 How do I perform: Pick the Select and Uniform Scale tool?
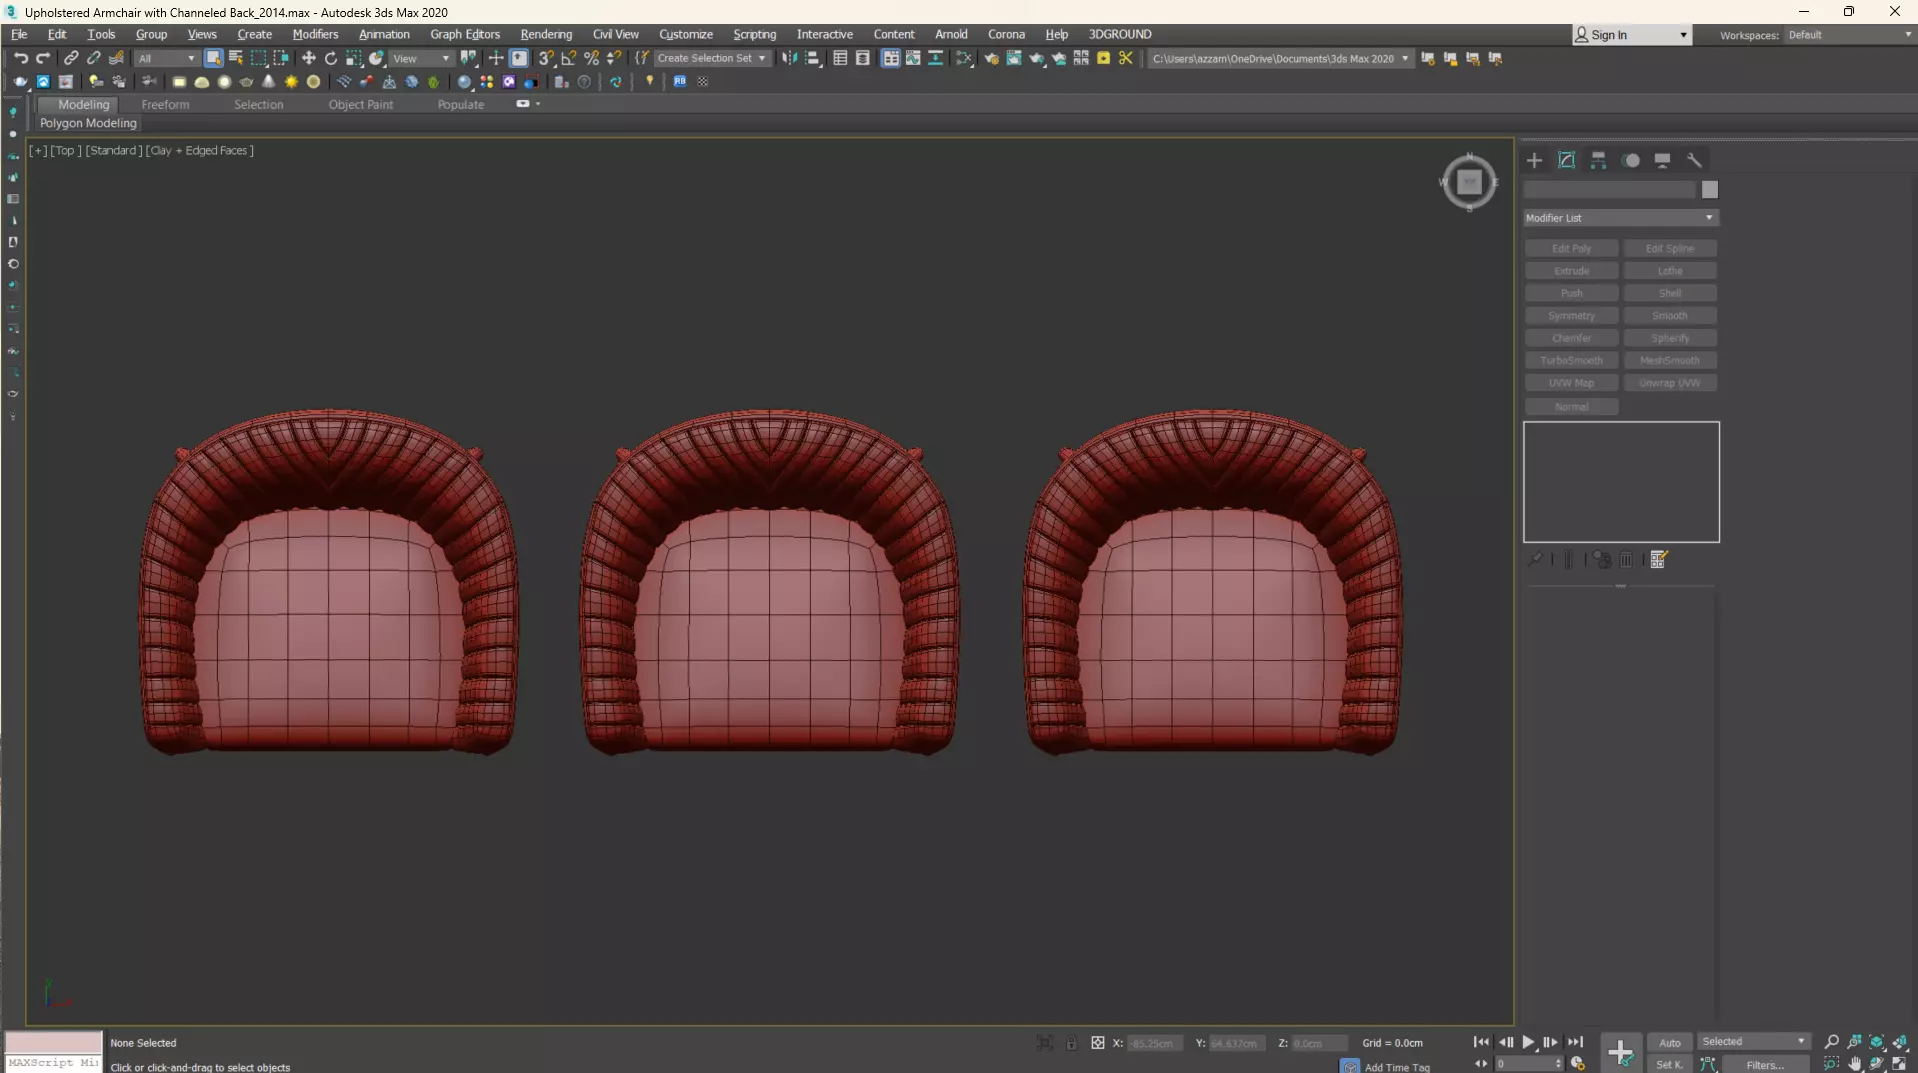(x=354, y=58)
